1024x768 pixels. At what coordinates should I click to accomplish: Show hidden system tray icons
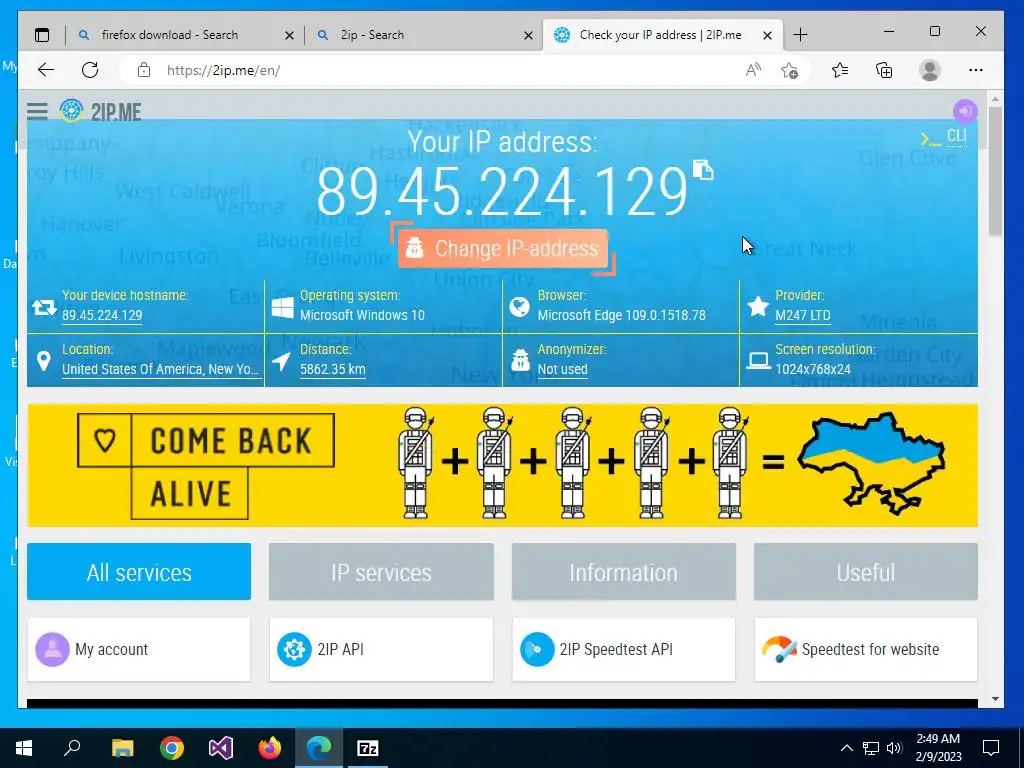846,748
